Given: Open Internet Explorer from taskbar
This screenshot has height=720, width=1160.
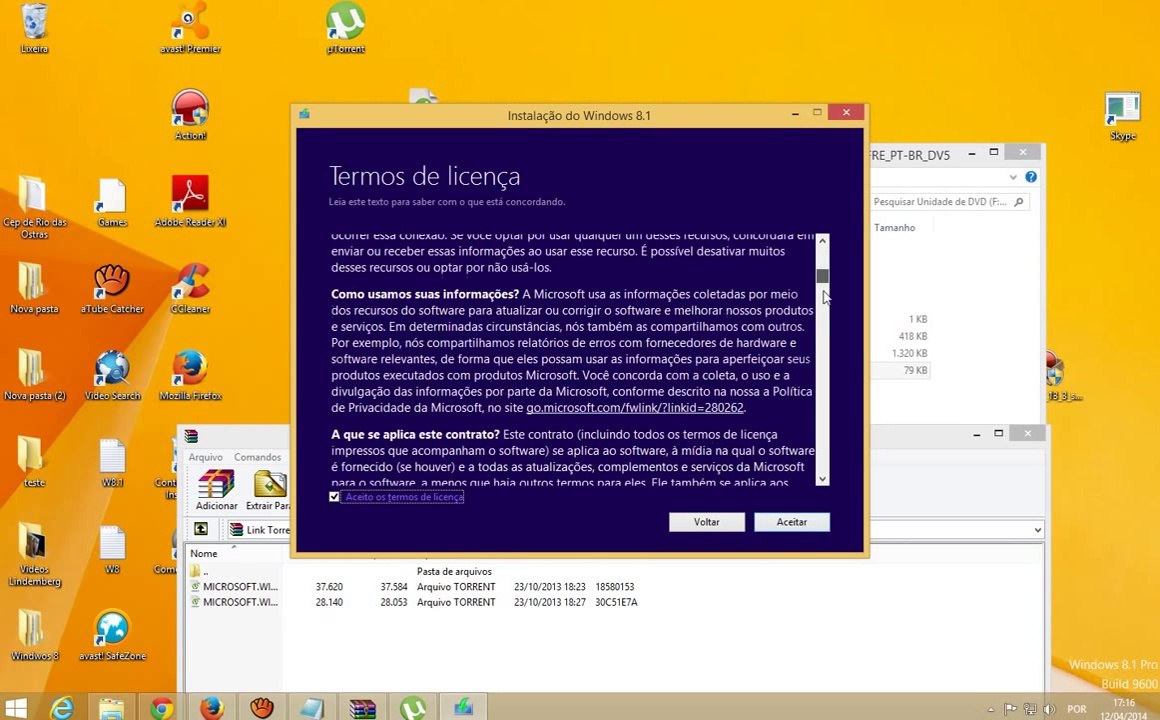Looking at the screenshot, I should (62, 707).
